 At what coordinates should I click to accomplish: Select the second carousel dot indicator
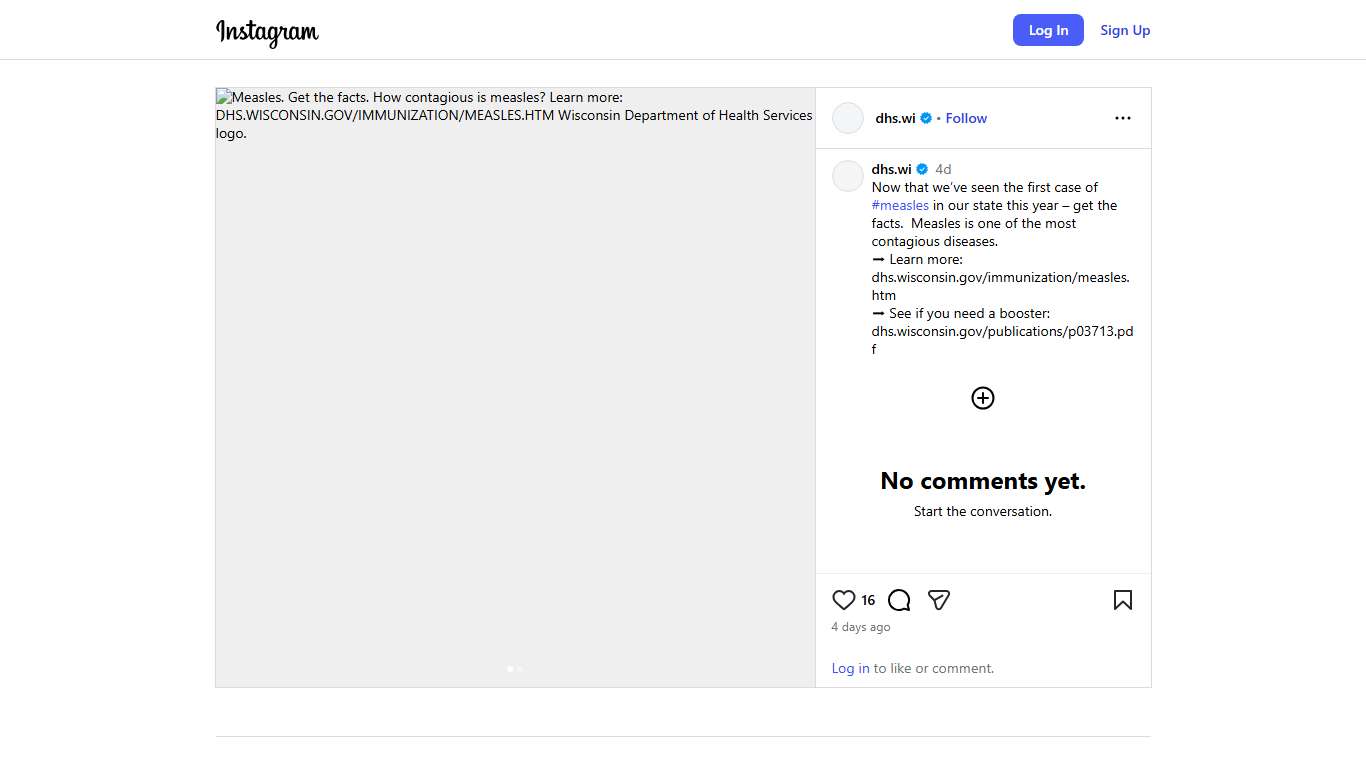[x=520, y=669]
